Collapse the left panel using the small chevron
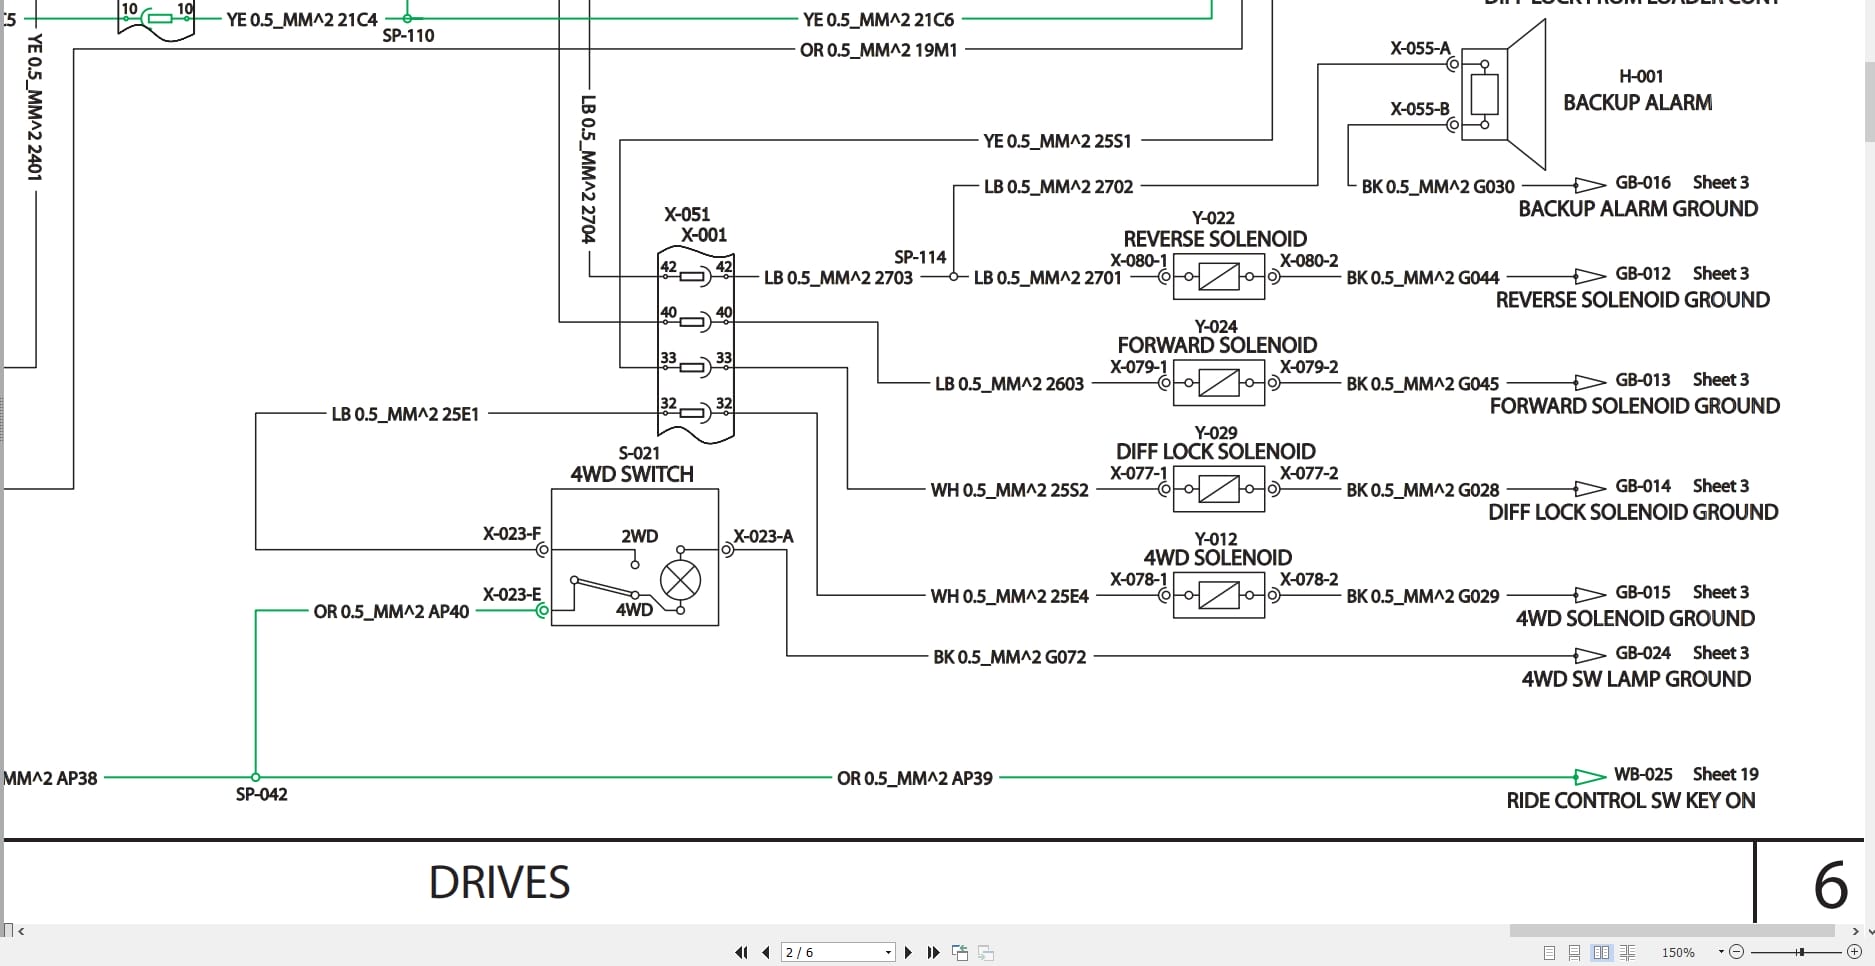 [x=20, y=930]
